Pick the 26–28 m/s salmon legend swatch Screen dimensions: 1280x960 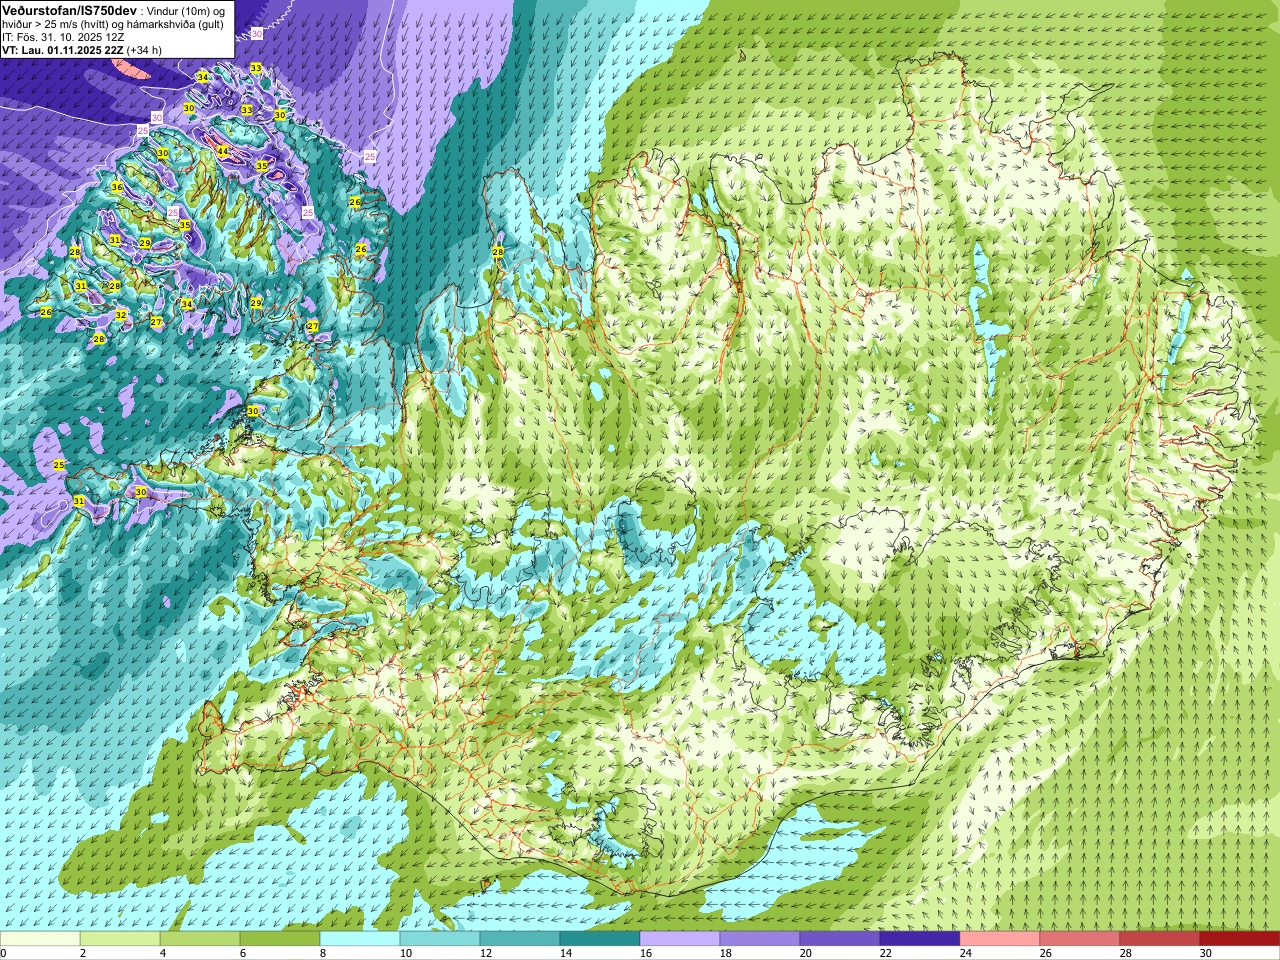click(x=1080, y=939)
